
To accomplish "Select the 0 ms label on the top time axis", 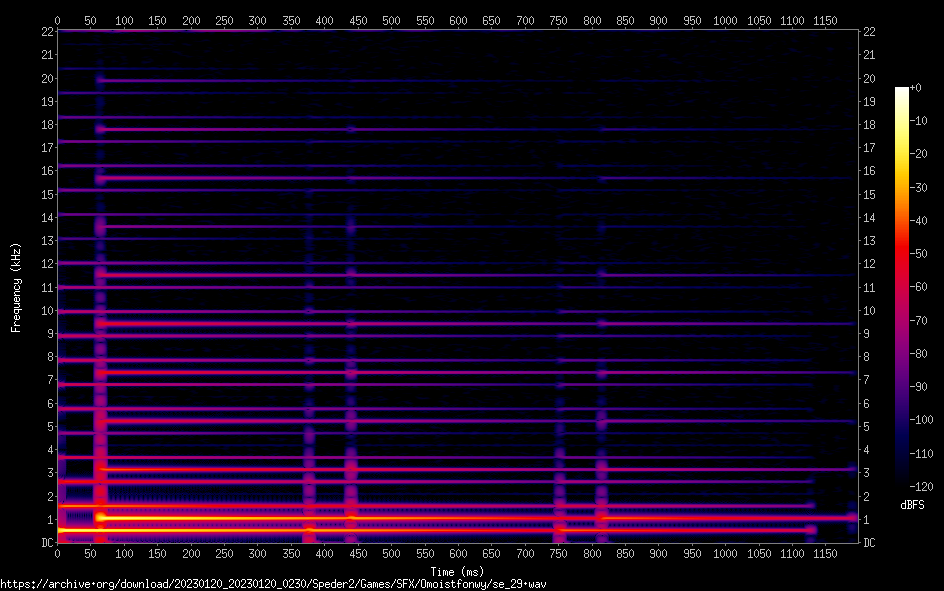I will 57,19.
